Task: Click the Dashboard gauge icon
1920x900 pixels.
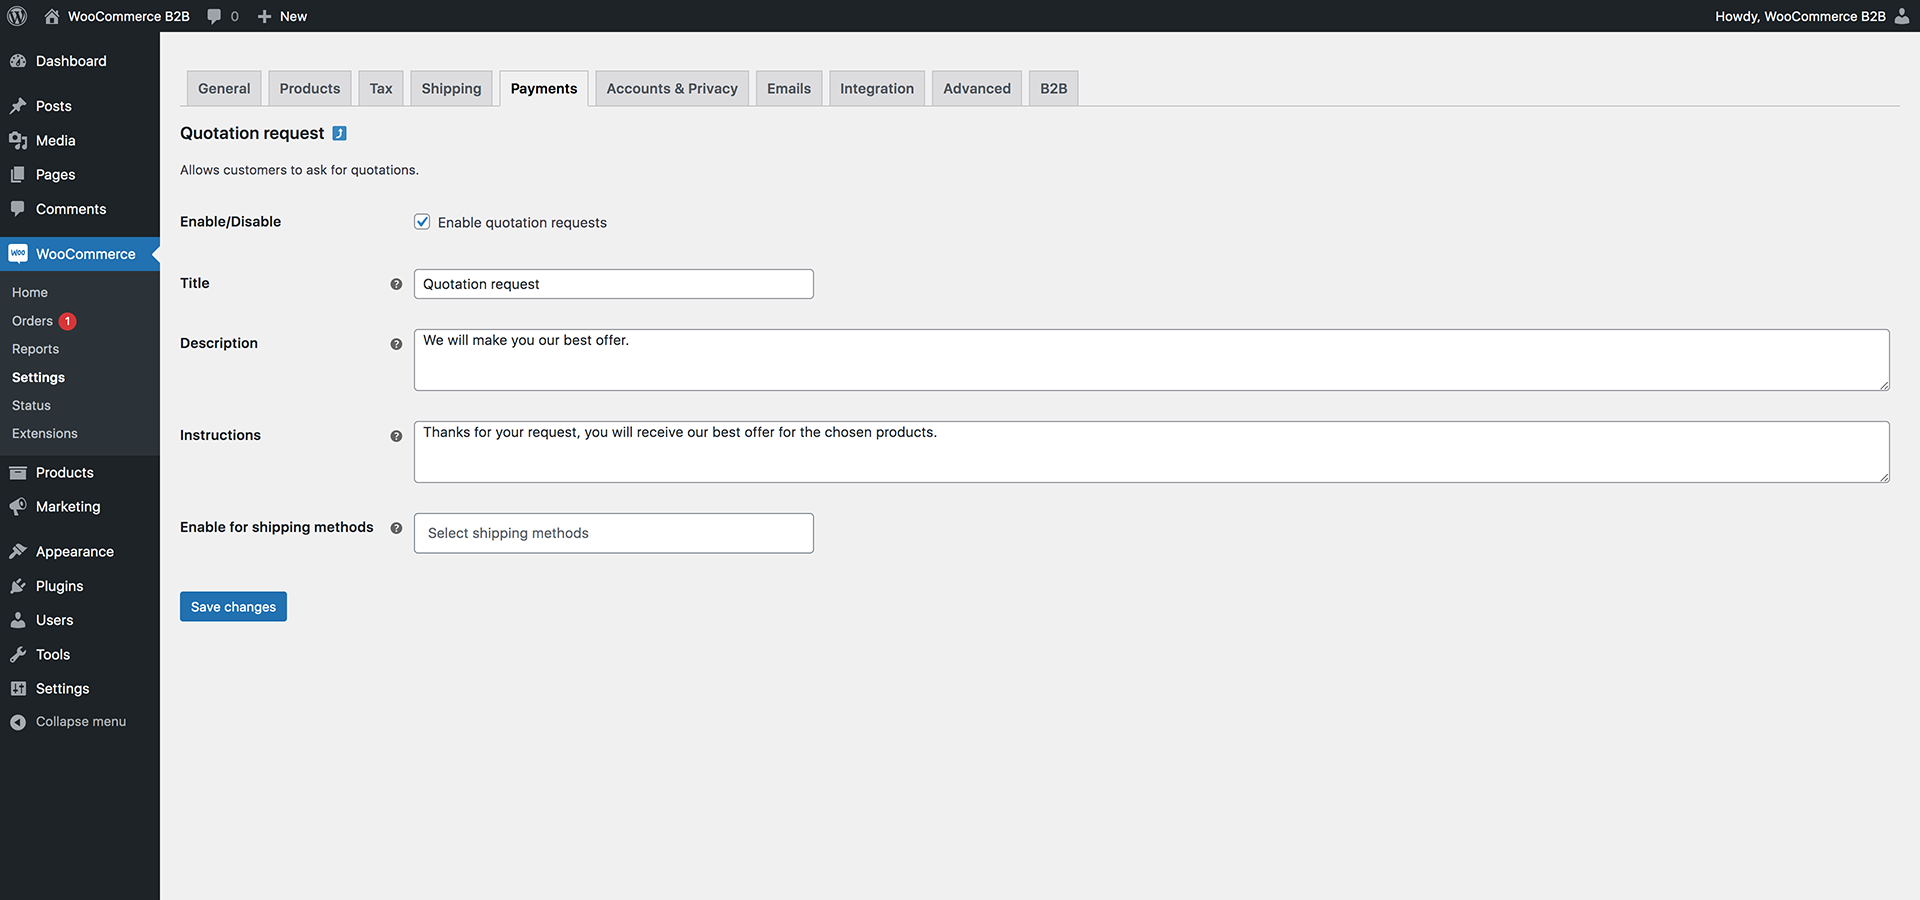Action: tap(18, 61)
